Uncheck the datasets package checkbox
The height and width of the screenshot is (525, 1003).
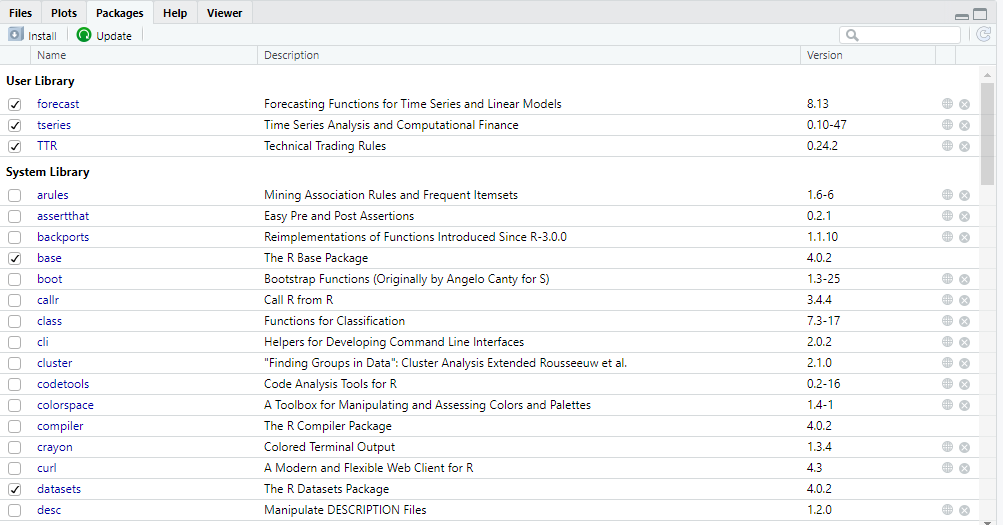(x=15, y=489)
